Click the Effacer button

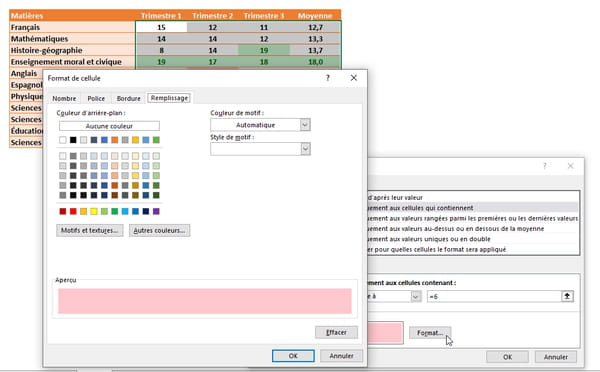click(x=336, y=332)
